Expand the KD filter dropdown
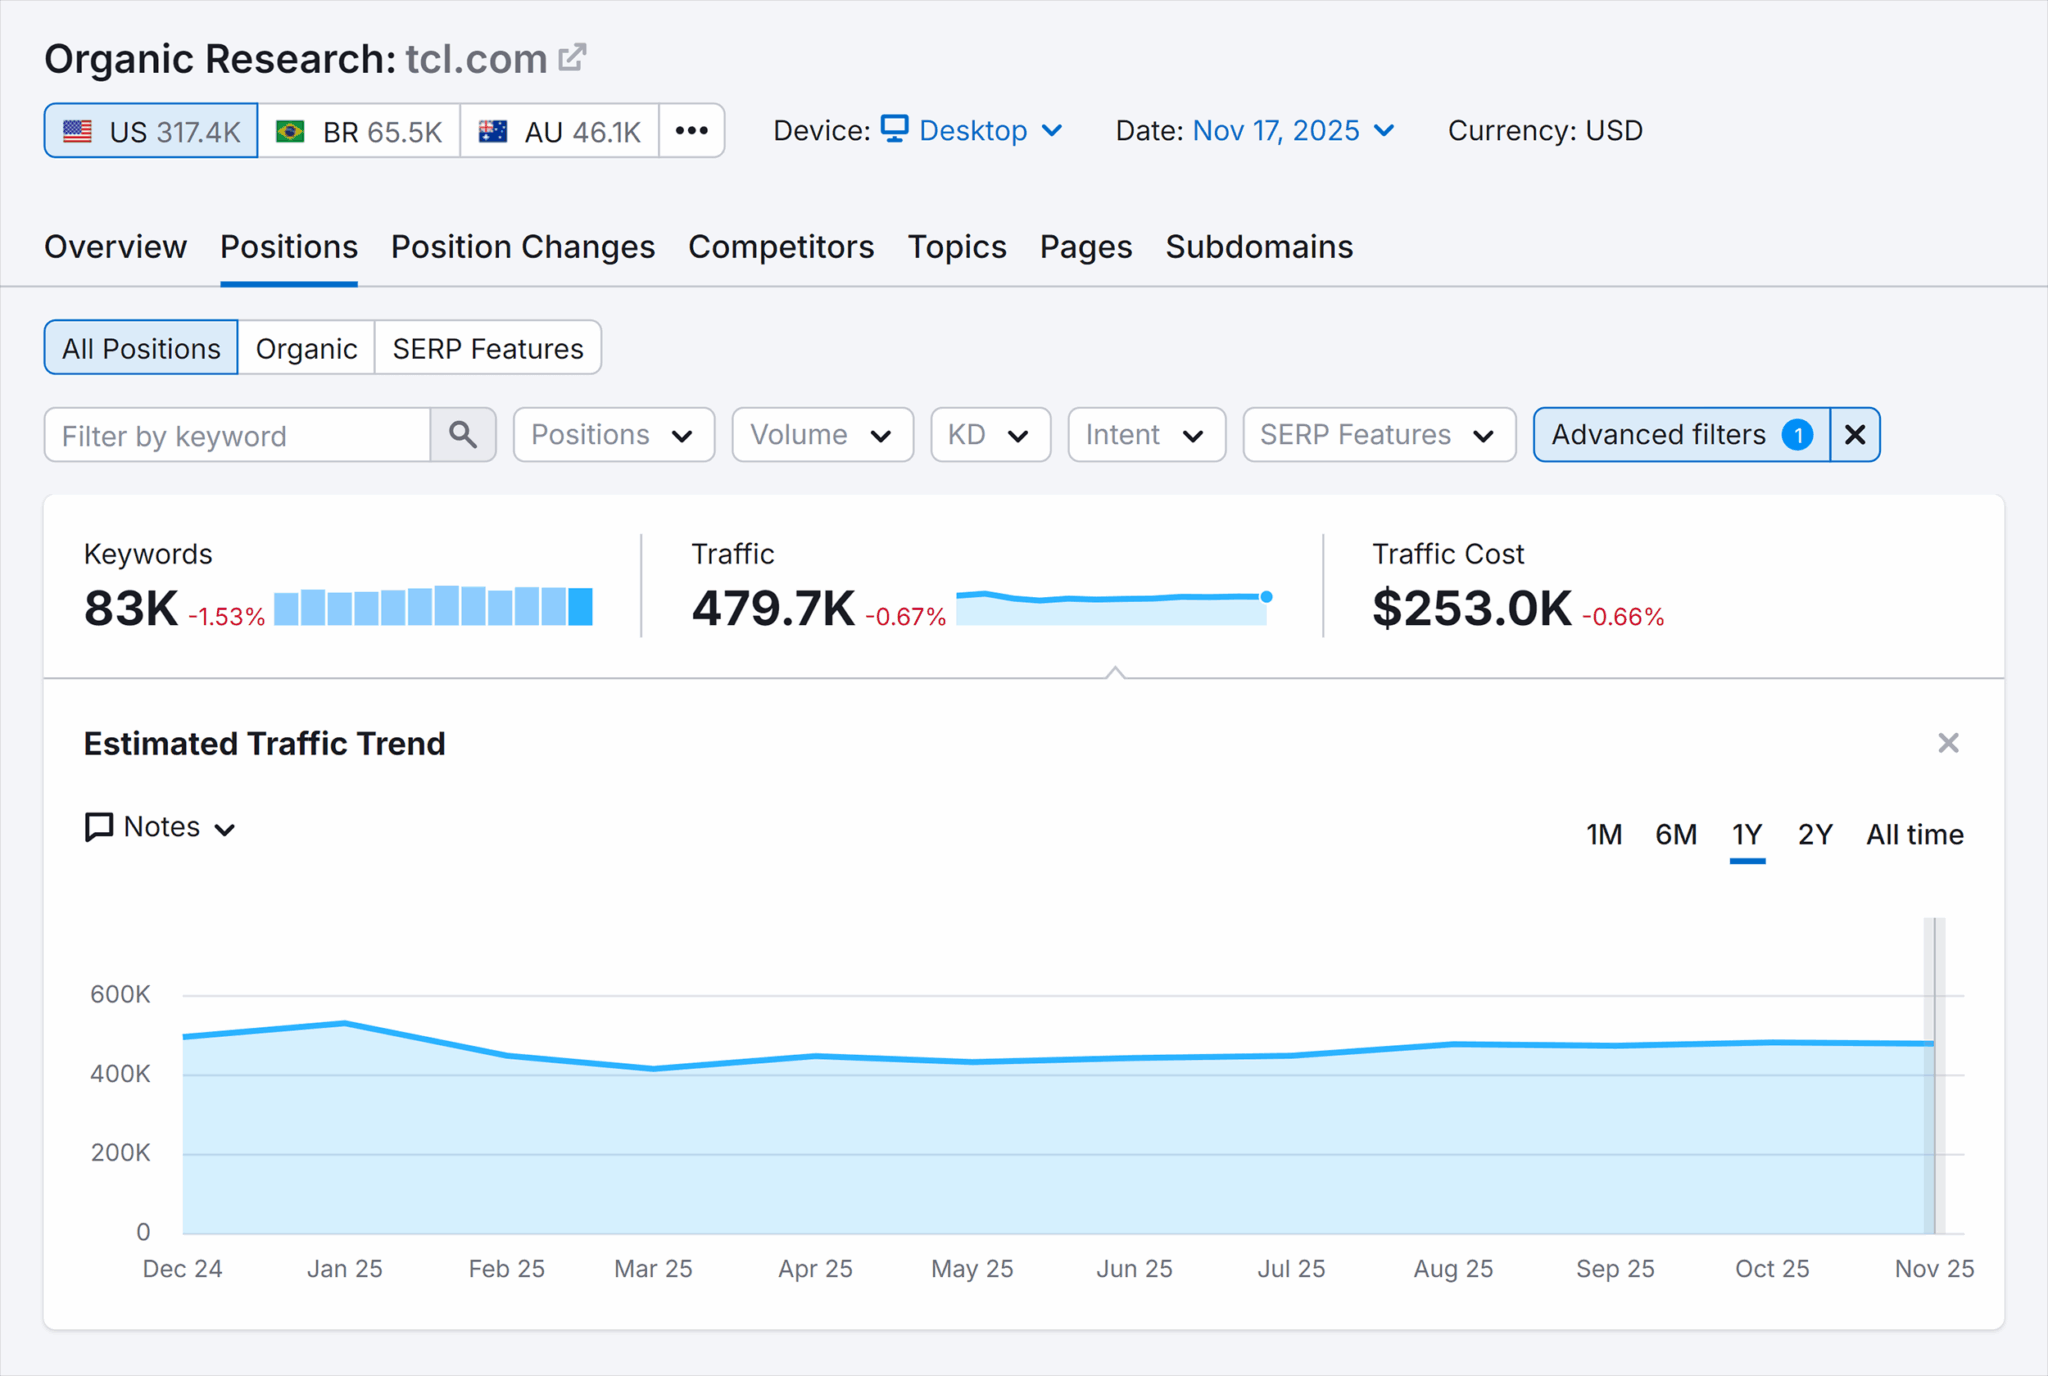Image resolution: width=2048 pixels, height=1376 pixels. point(990,435)
